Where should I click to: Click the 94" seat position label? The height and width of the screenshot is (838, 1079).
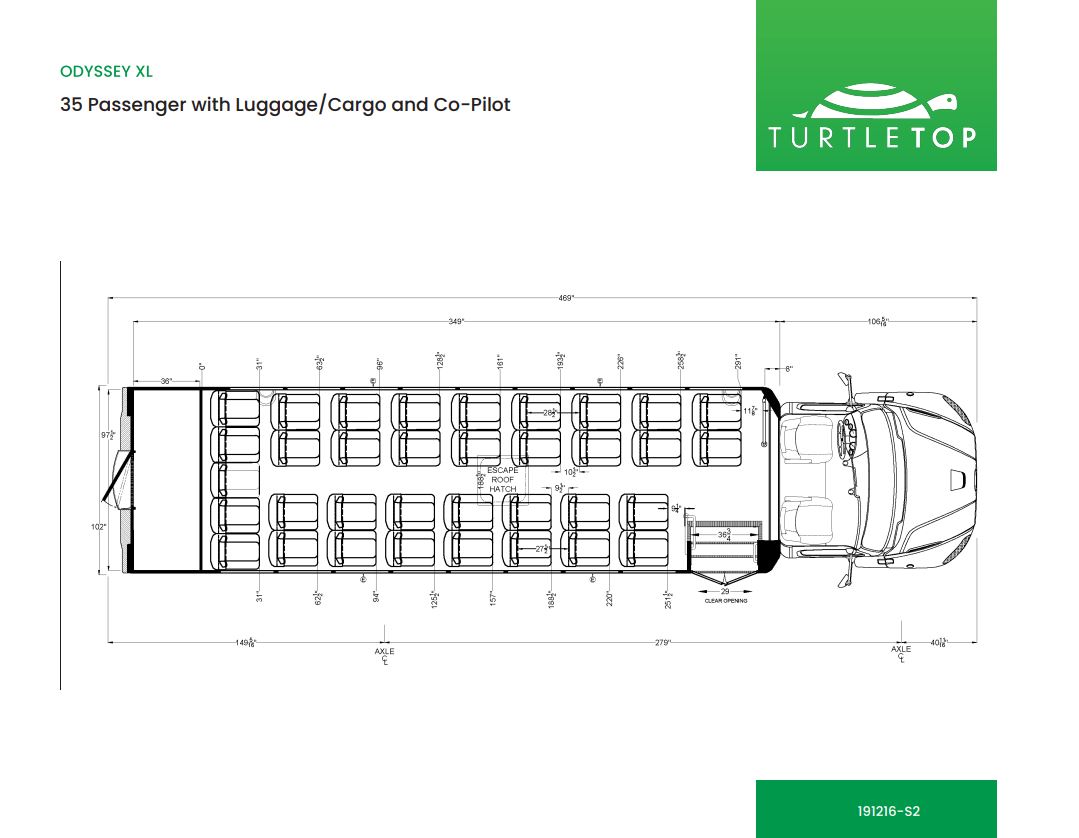[376, 596]
